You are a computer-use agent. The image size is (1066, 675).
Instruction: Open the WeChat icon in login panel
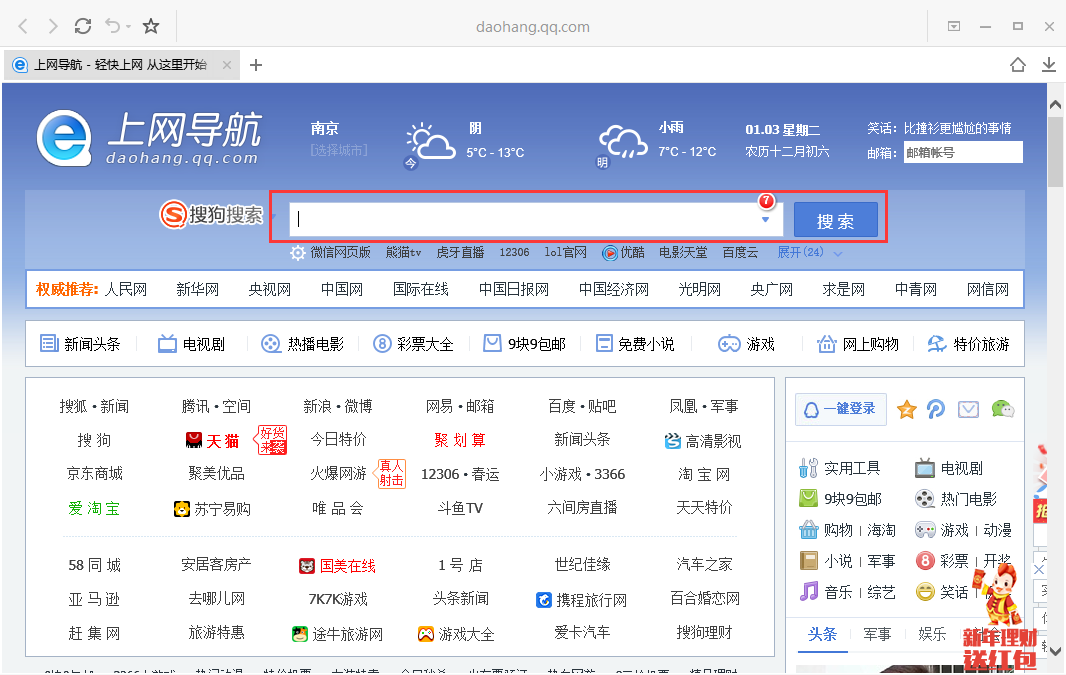1002,409
